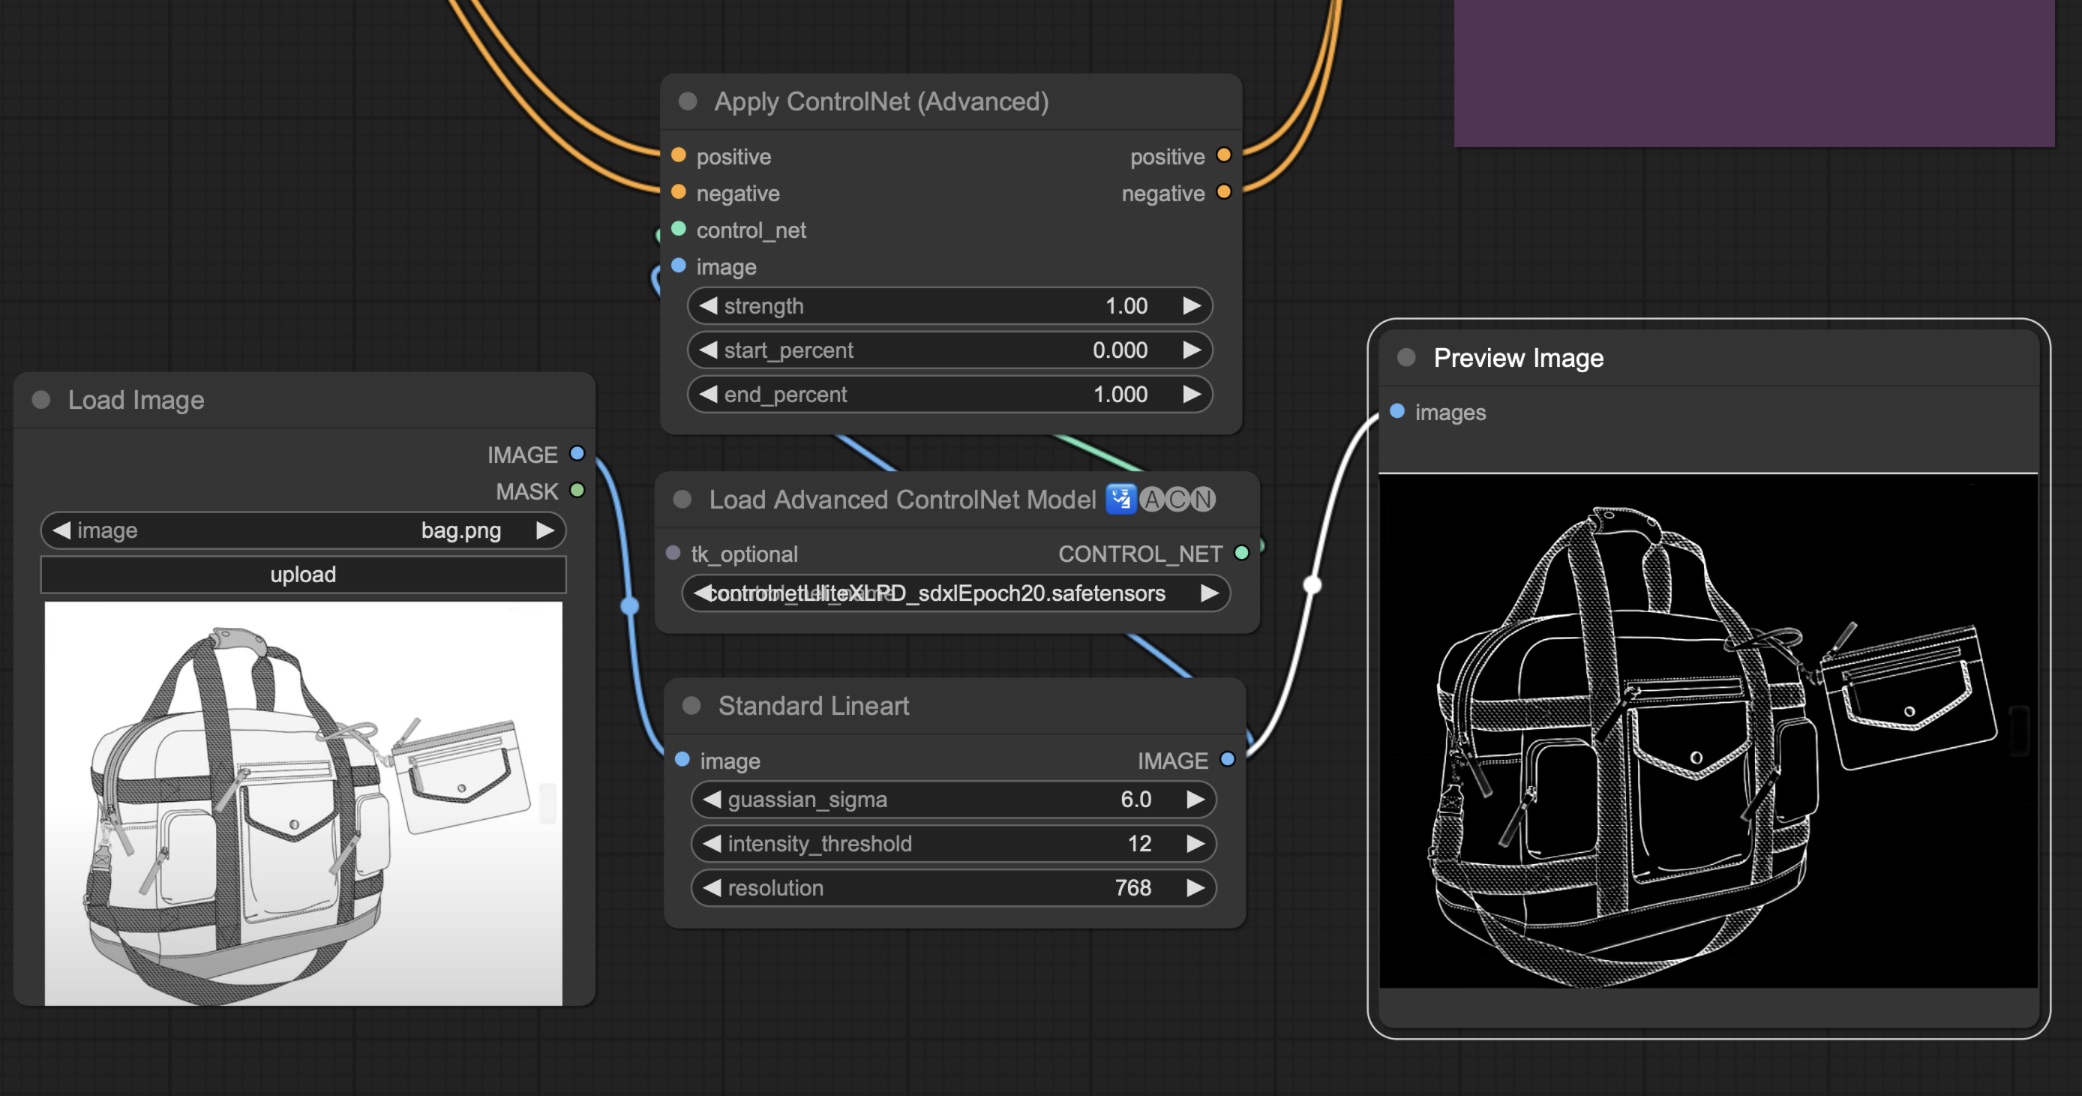Click the purple group box
Image resolution: width=2082 pixels, height=1096 pixels.
[1754, 72]
